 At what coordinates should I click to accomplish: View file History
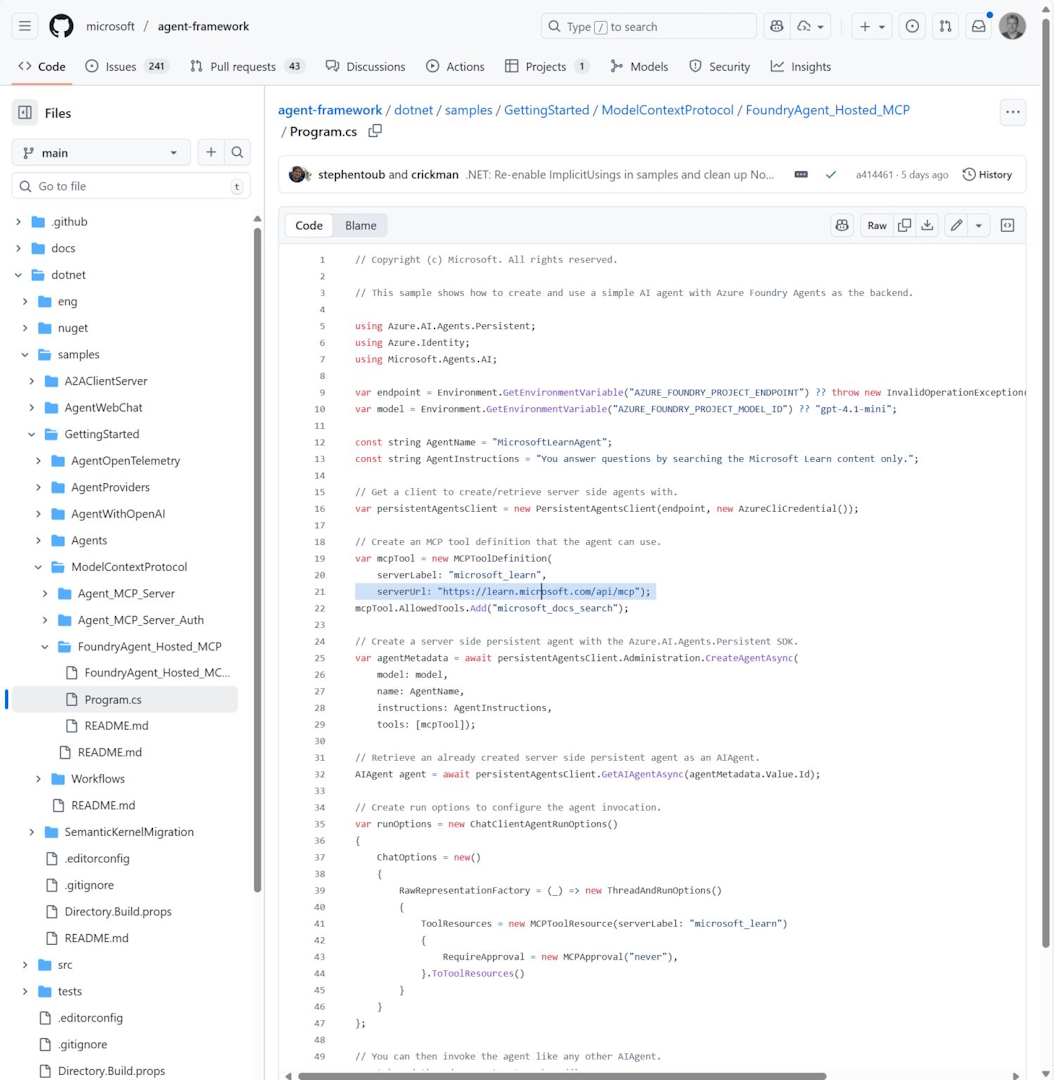coord(986,175)
